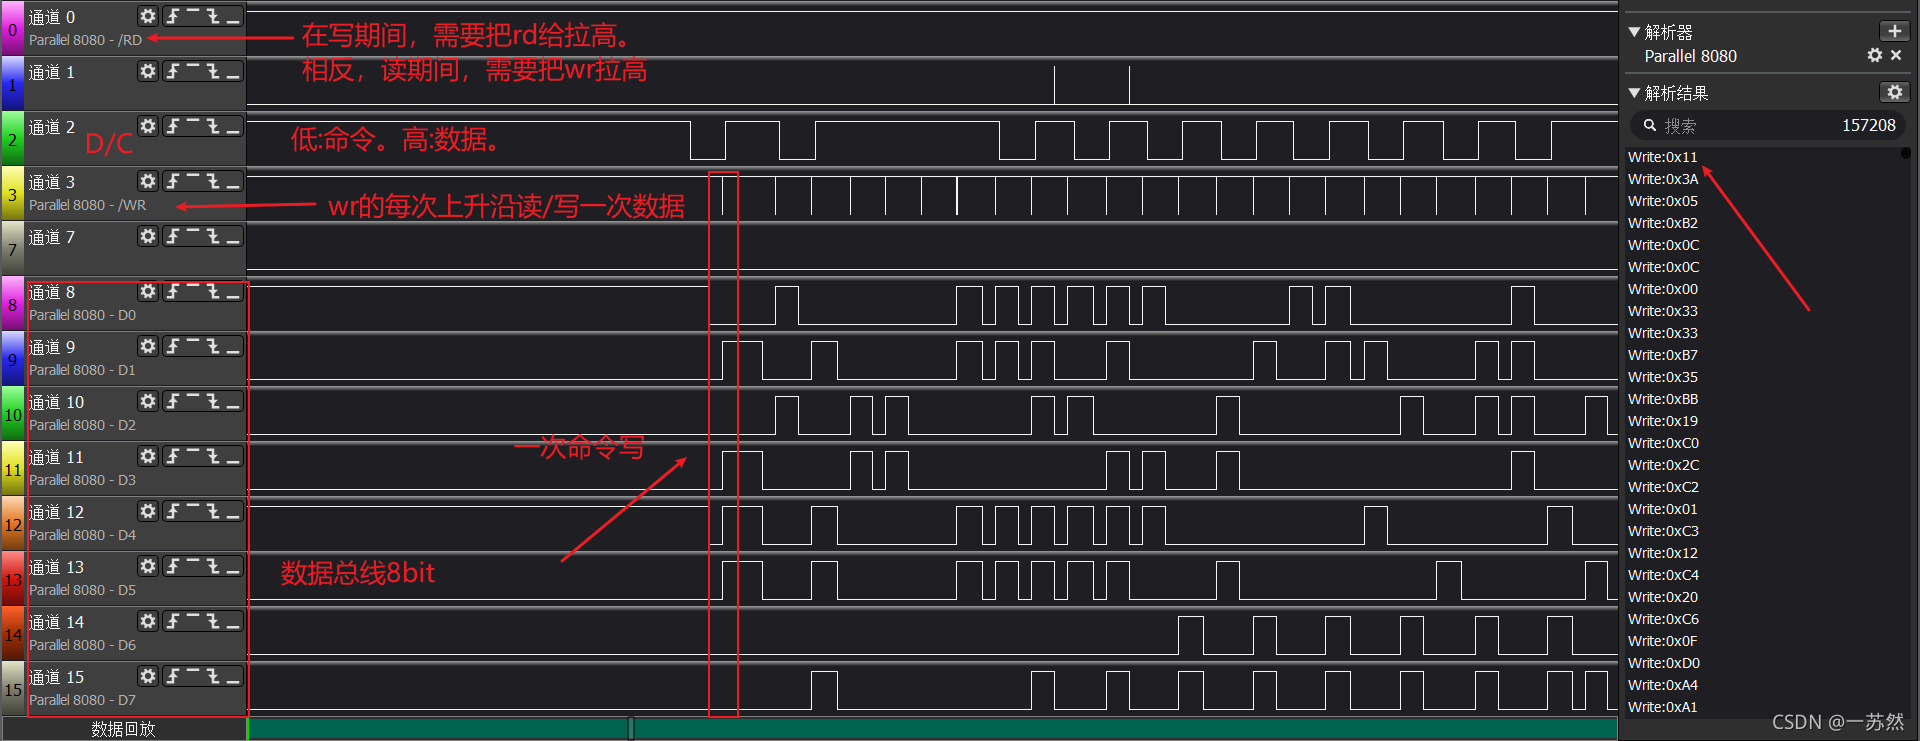The height and width of the screenshot is (741, 1920).
Task: Collapse the 解析器 panel
Action: 1634,32
